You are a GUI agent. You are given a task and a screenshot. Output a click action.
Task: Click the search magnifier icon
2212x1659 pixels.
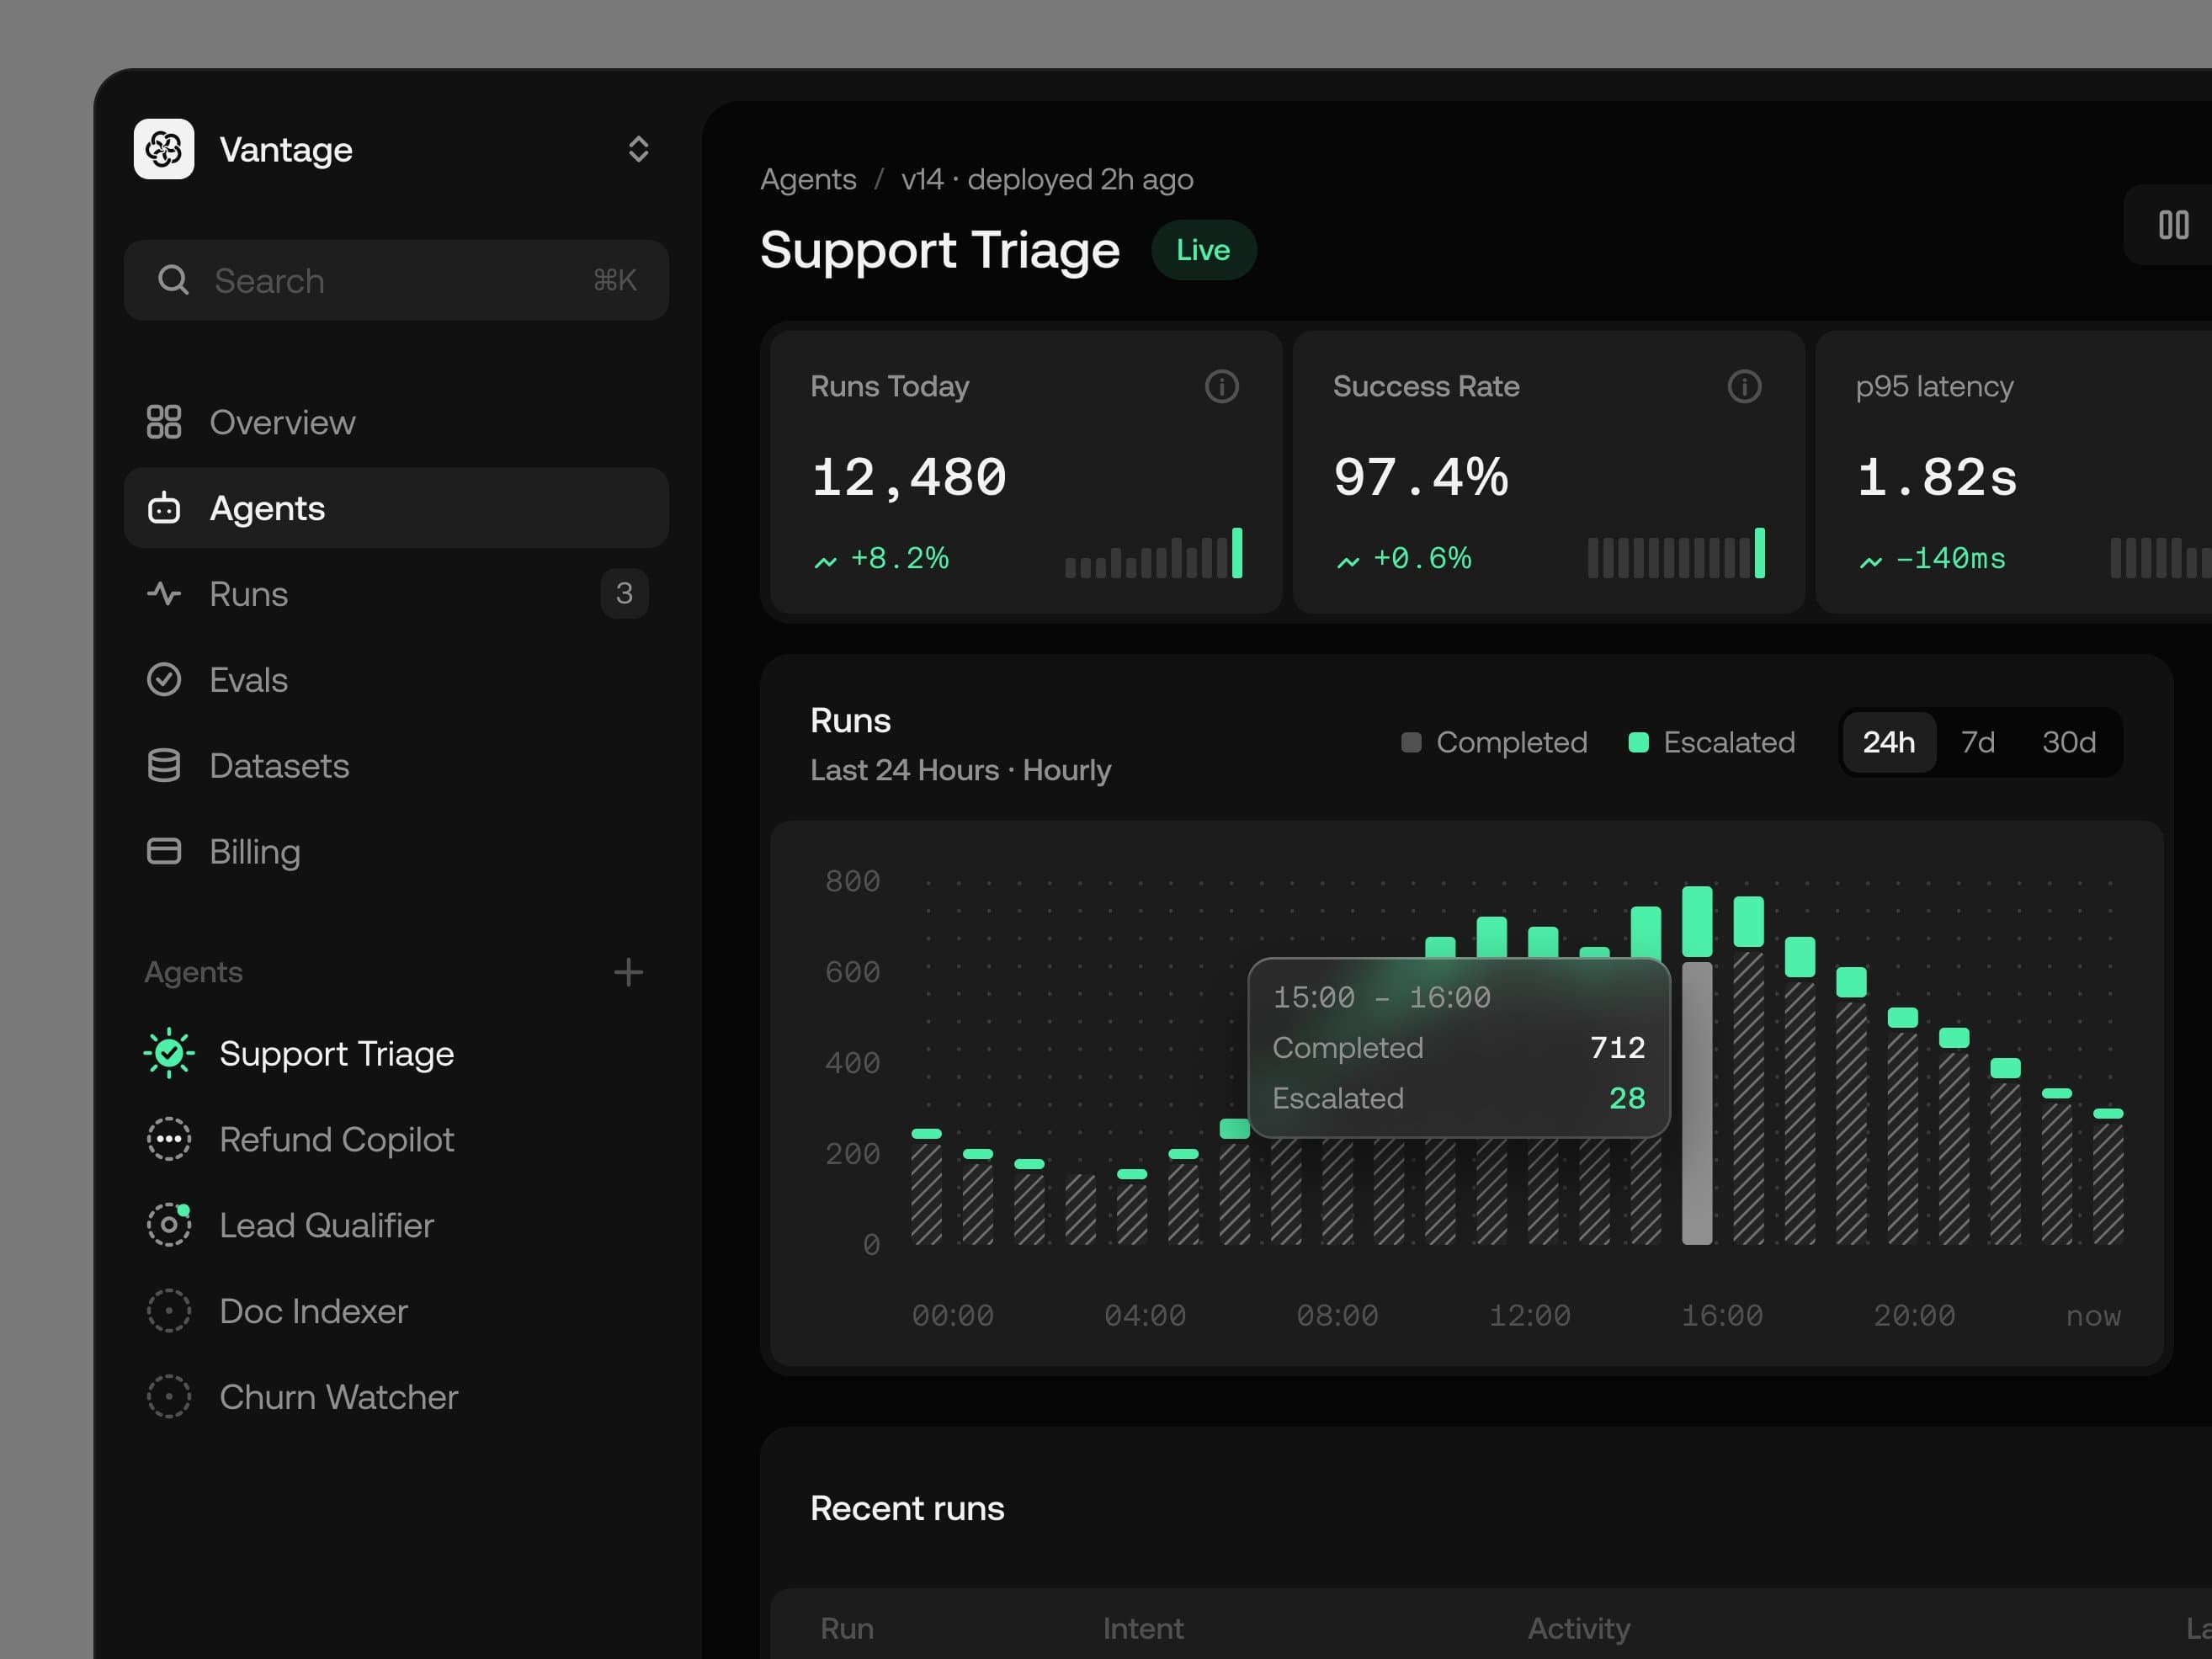click(x=173, y=280)
